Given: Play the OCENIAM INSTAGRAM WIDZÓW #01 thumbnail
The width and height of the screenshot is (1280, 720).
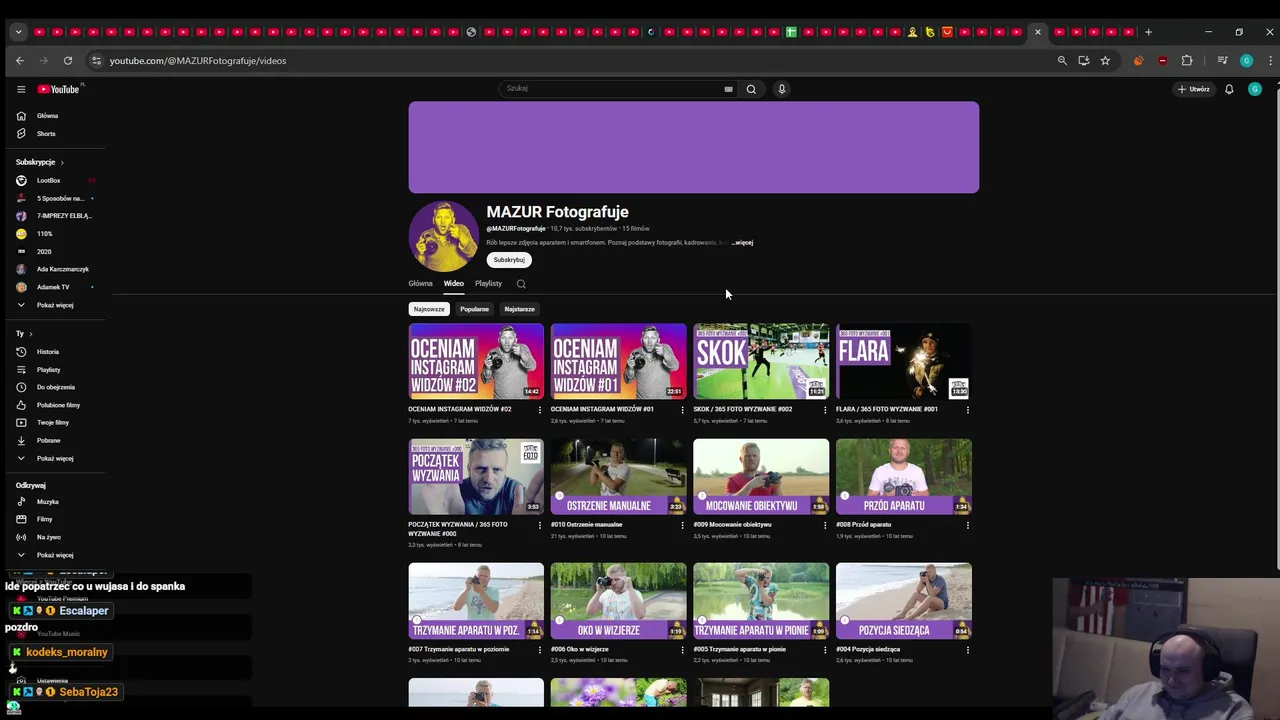Looking at the screenshot, I should pos(618,361).
